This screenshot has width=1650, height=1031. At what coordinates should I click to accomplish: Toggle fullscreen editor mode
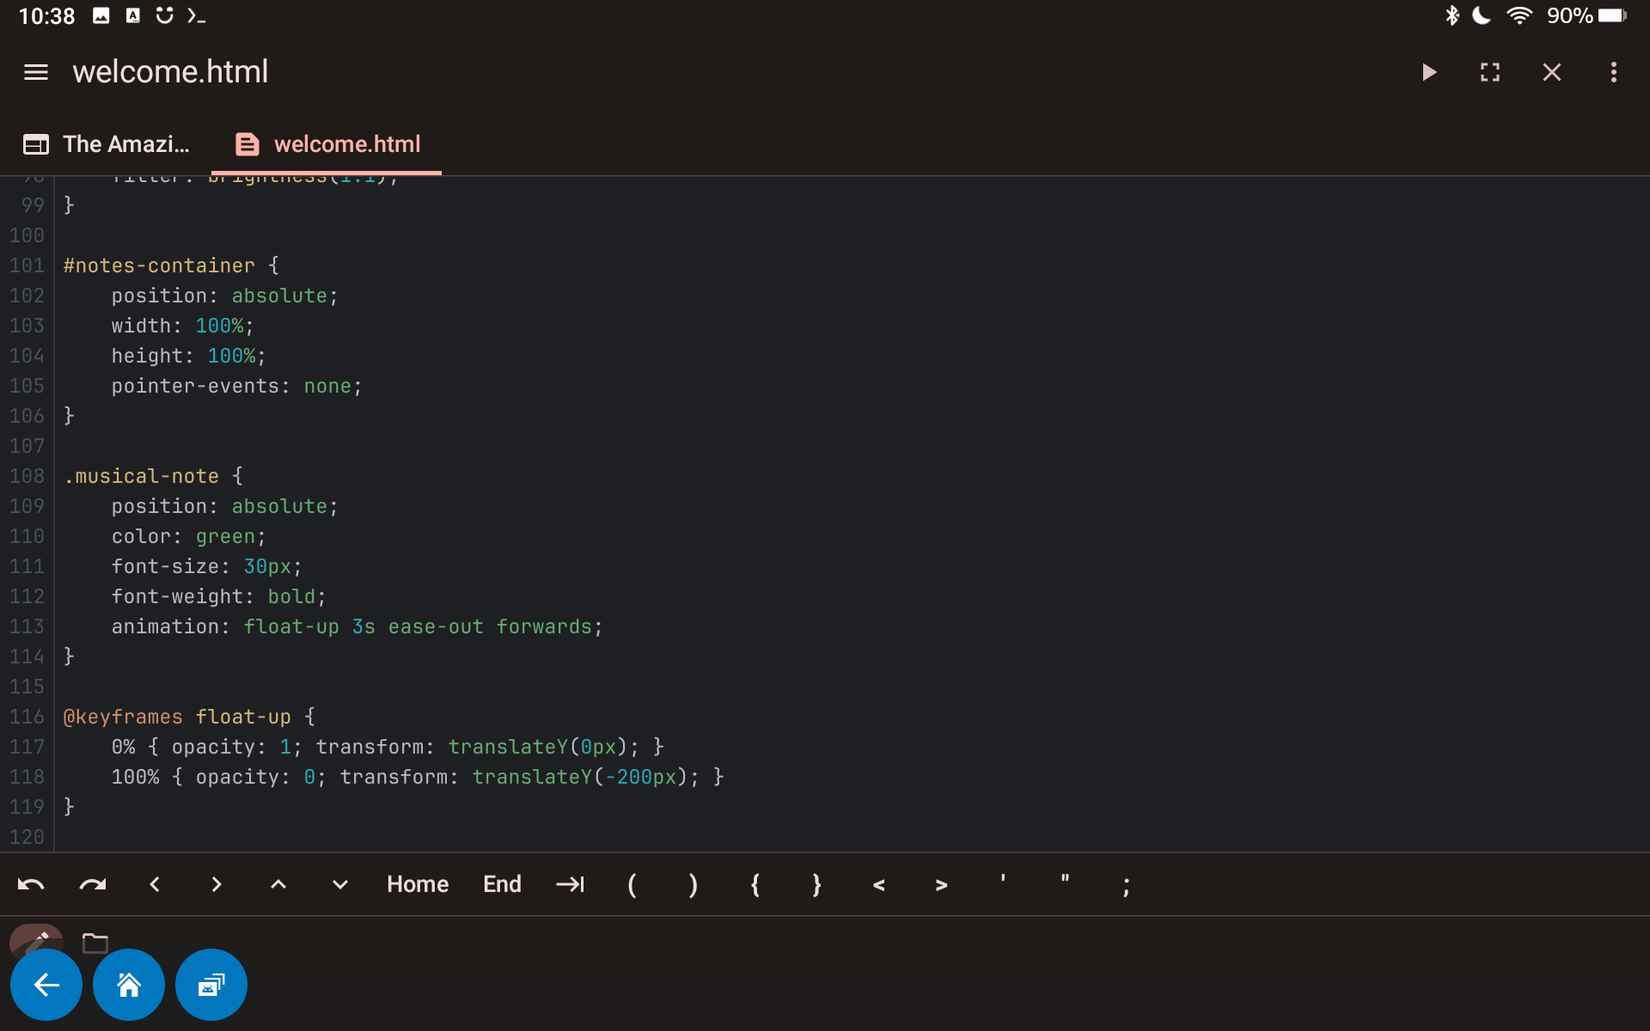tap(1490, 72)
